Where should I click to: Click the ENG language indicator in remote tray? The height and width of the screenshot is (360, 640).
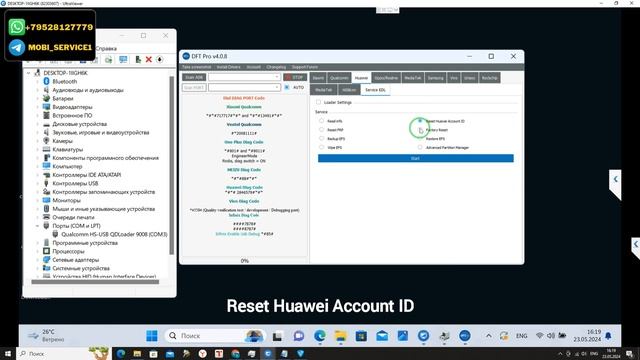click(x=521, y=336)
